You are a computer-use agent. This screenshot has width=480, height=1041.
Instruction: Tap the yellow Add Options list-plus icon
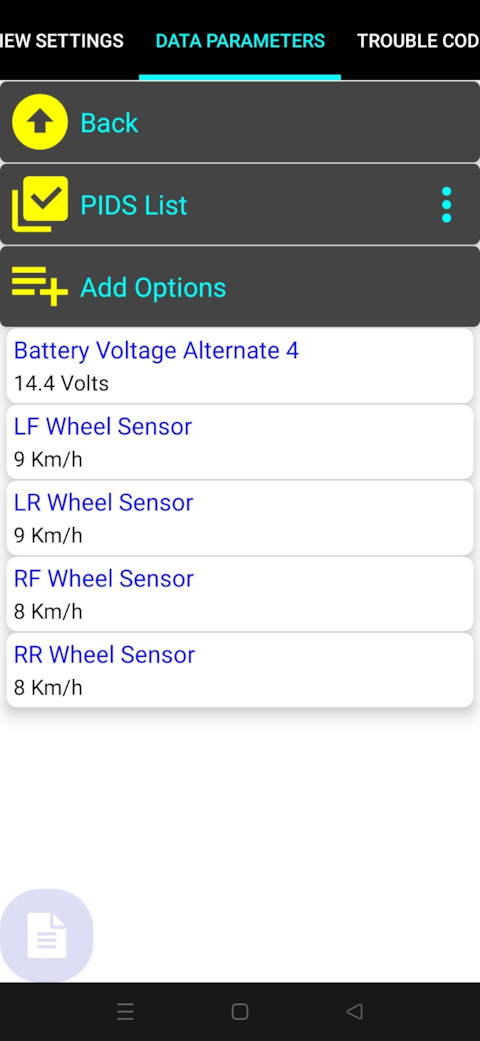click(40, 286)
